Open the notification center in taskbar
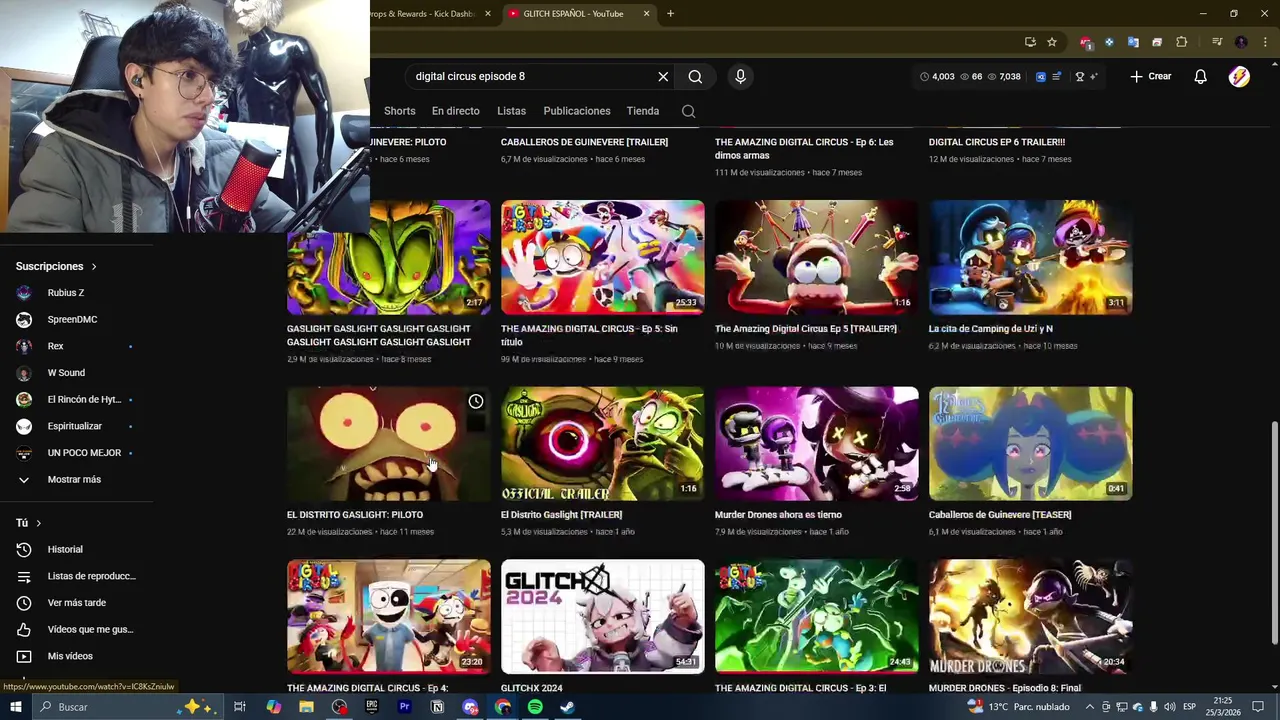 coord(1258,707)
